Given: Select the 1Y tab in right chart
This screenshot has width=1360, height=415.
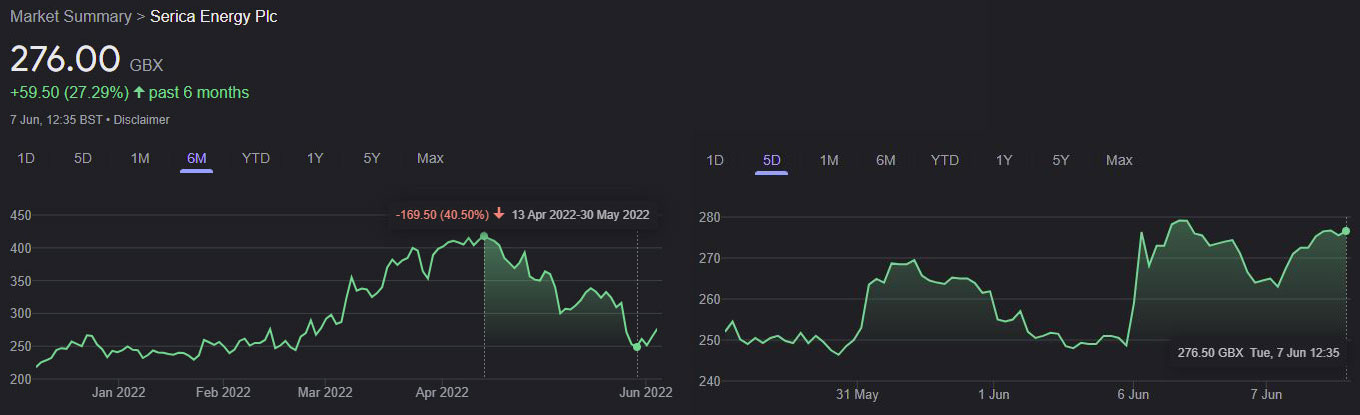Looking at the screenshot, I should [1004, 160].
